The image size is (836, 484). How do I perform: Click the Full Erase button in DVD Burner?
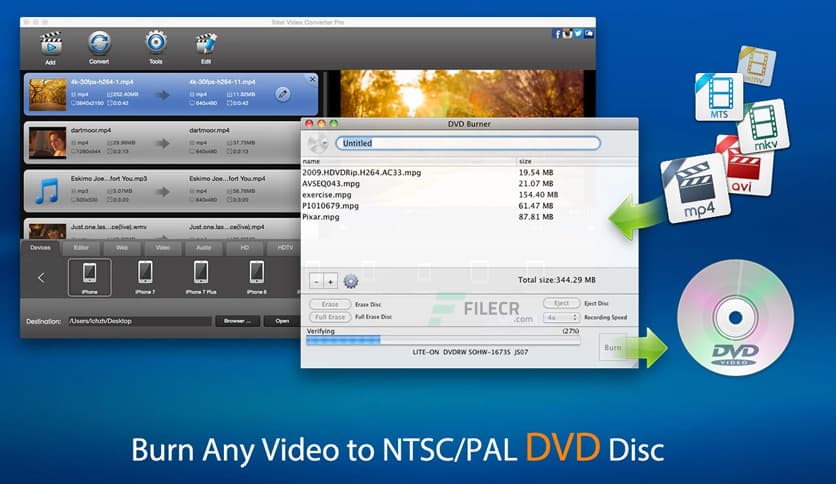point(330,317)
